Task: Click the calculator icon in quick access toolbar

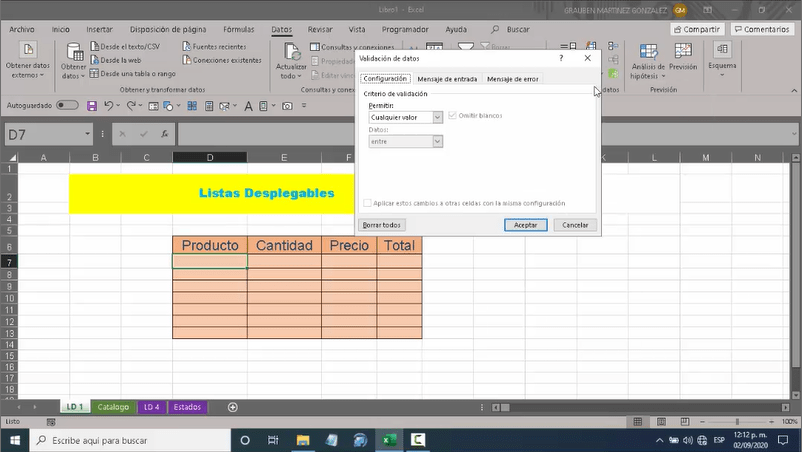Action: point(209,106)
